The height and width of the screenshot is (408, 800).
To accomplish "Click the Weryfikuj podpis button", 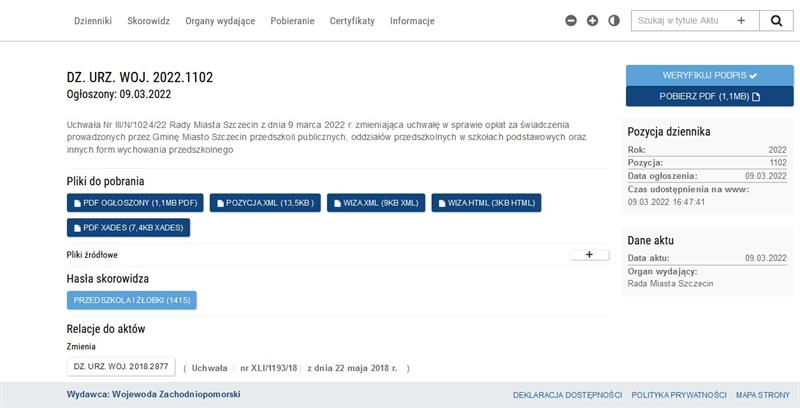I will point(709,75).
